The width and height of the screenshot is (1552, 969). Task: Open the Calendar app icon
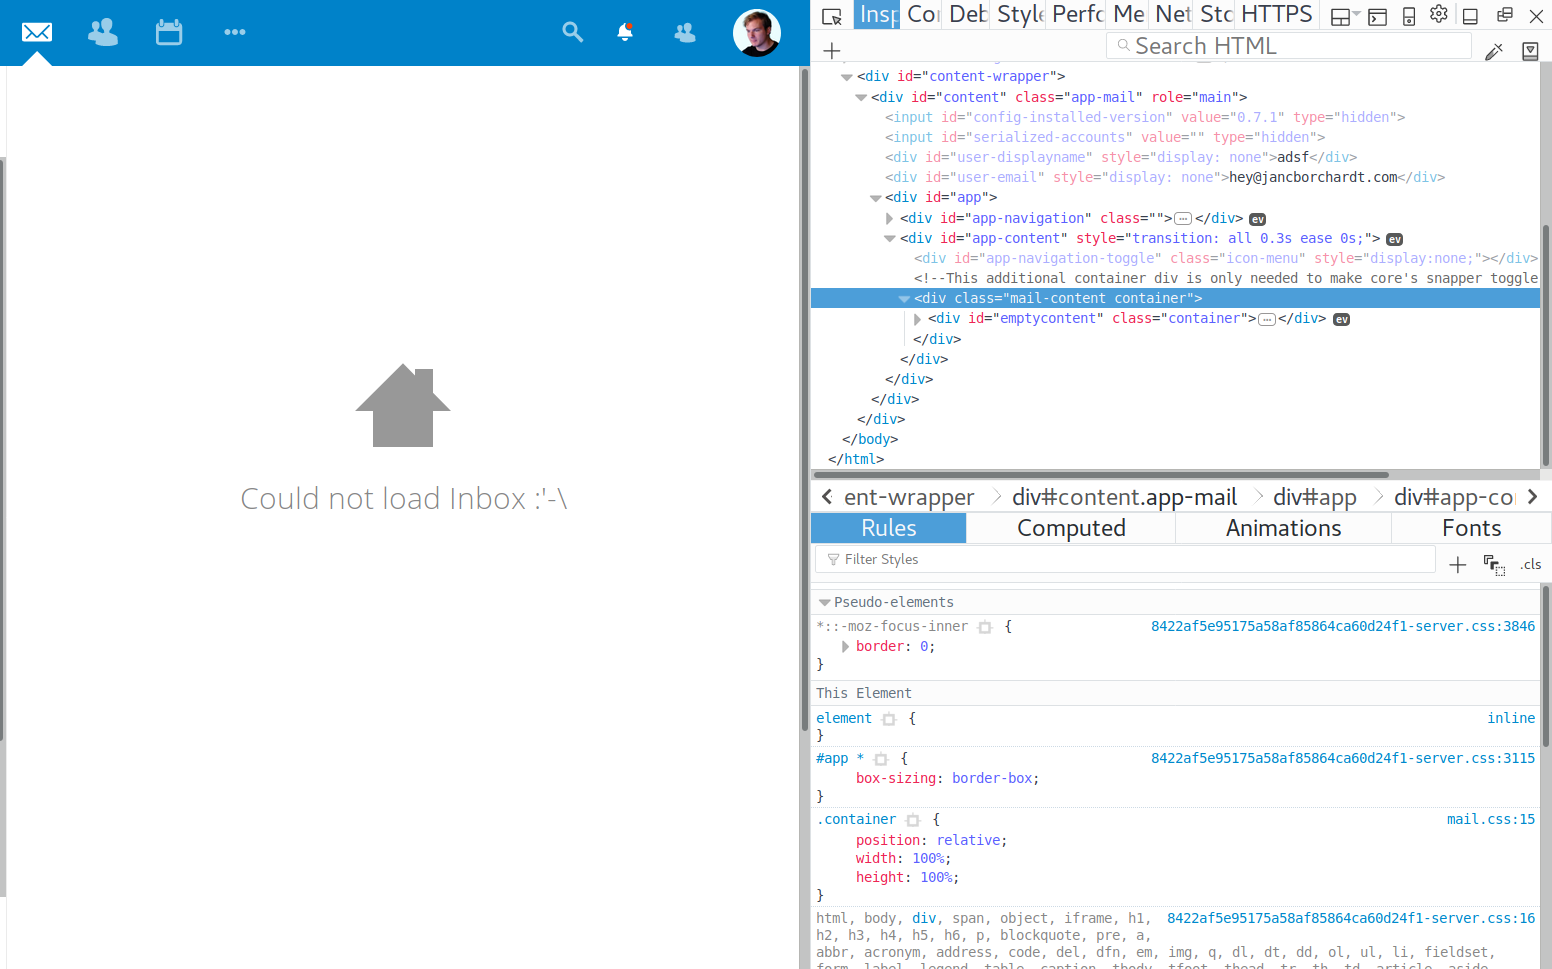[169, 32]
